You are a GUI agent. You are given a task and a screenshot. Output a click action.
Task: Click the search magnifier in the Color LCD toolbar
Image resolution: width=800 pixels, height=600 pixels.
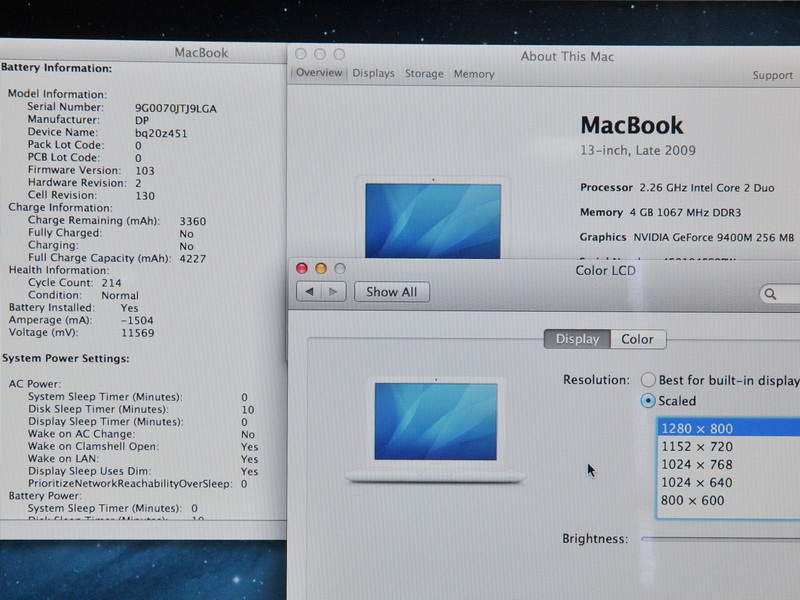tap(770, 294)
